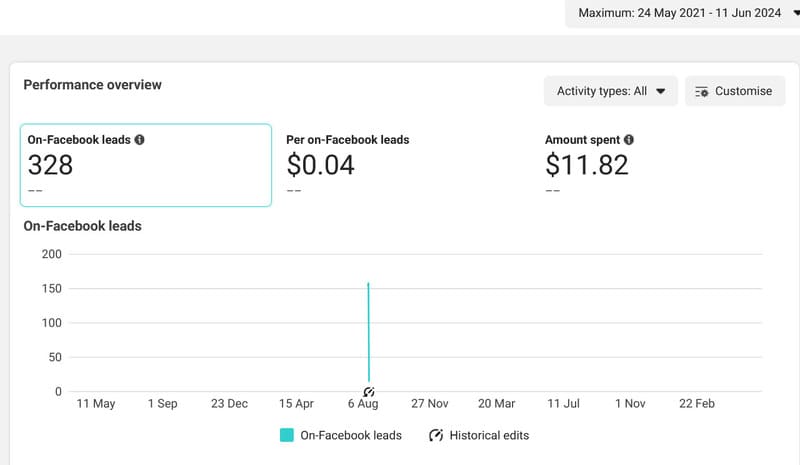The width and height of the screenshot is (800, 465).
Task: Toggle the teal On-Facebook leads legend swatch
Action: [287, 435]
